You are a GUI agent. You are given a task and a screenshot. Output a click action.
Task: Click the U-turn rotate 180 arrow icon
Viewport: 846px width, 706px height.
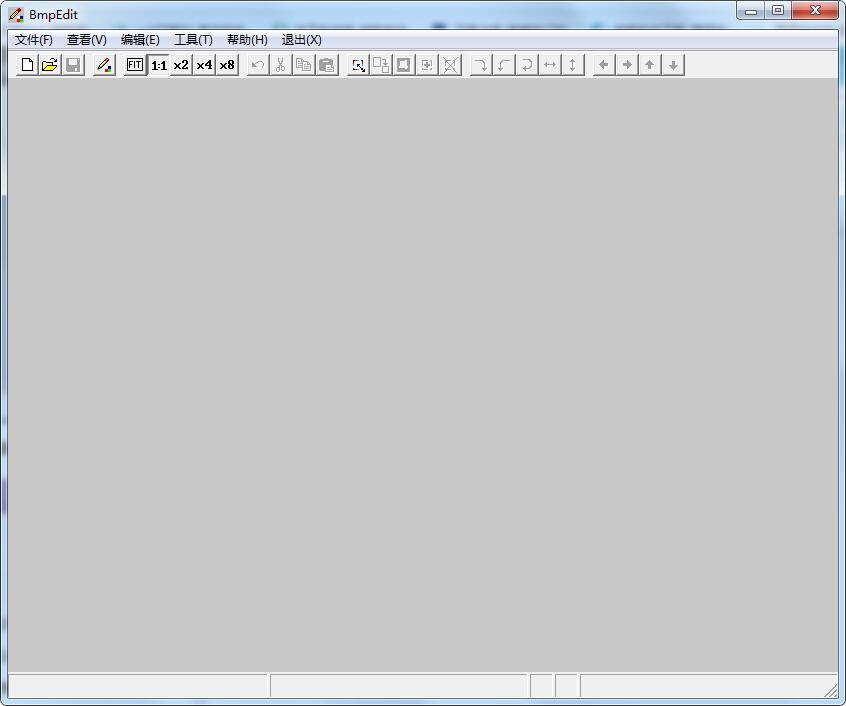click(527, 65)
